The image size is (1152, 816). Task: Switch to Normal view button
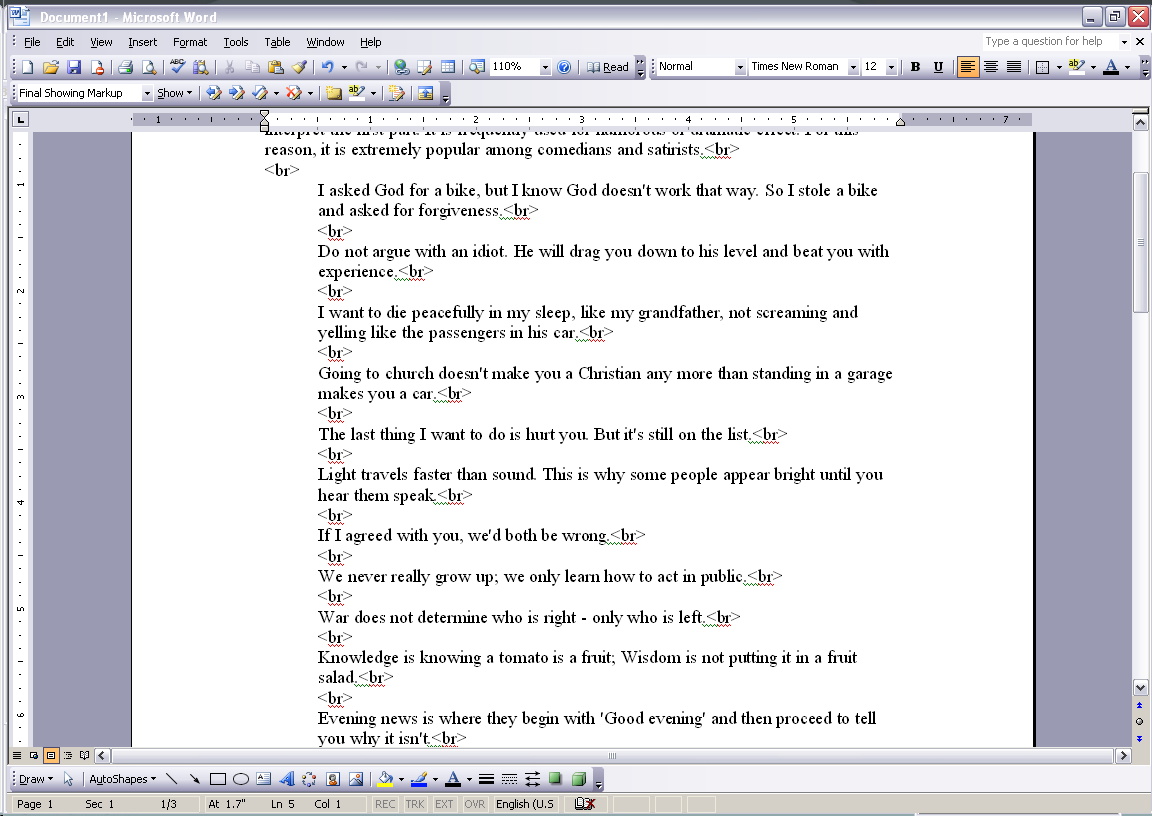(x=17, y=755)
